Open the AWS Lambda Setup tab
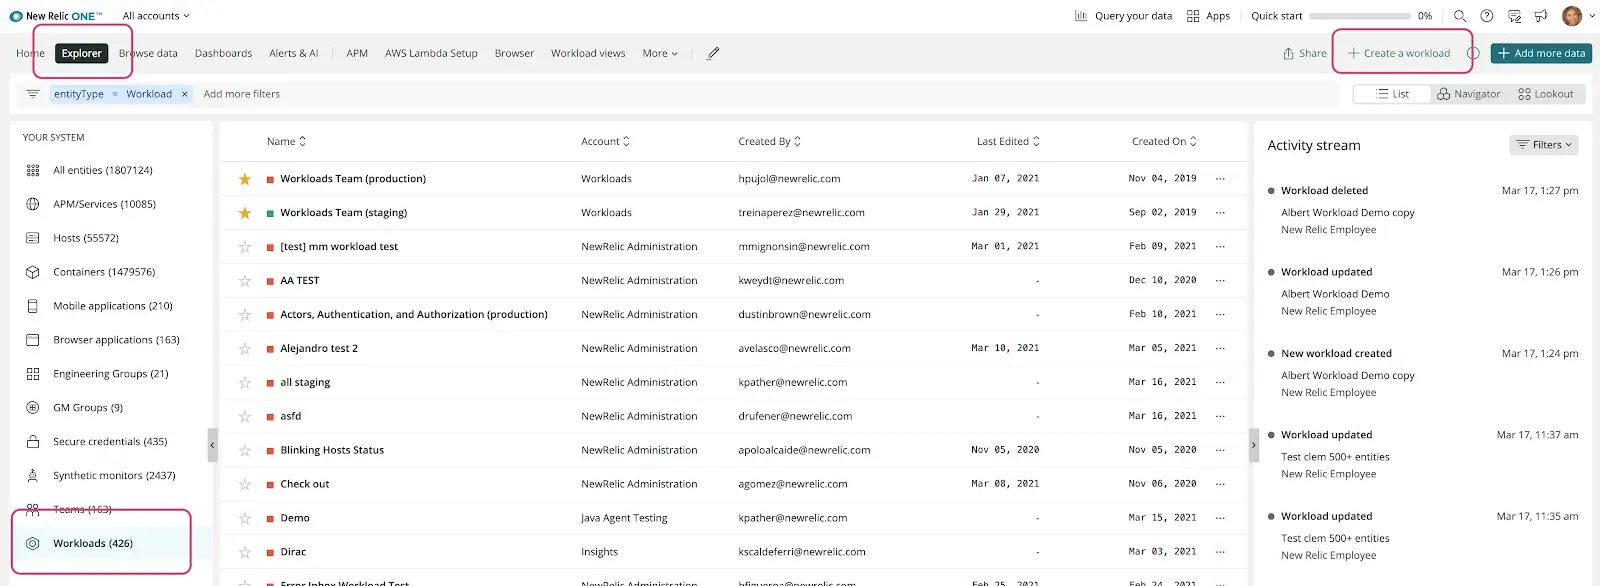 (431, 53)
